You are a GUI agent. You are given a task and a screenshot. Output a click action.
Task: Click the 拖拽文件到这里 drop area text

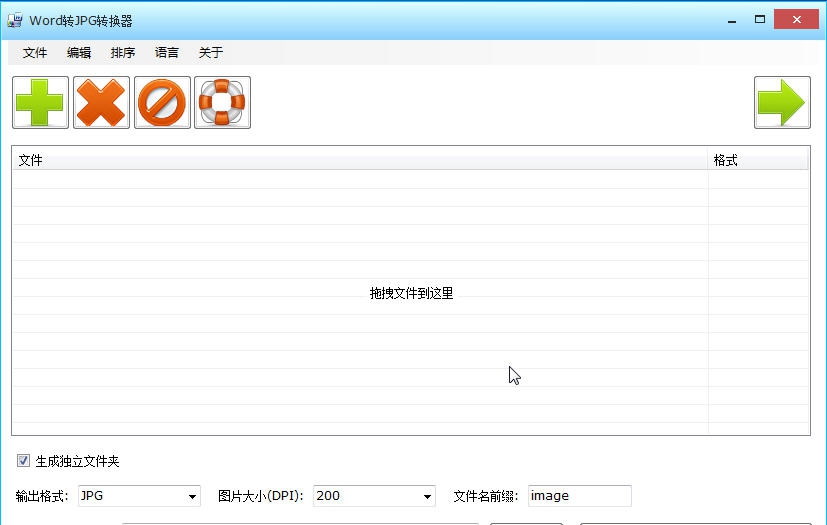[x=411, y=293]
